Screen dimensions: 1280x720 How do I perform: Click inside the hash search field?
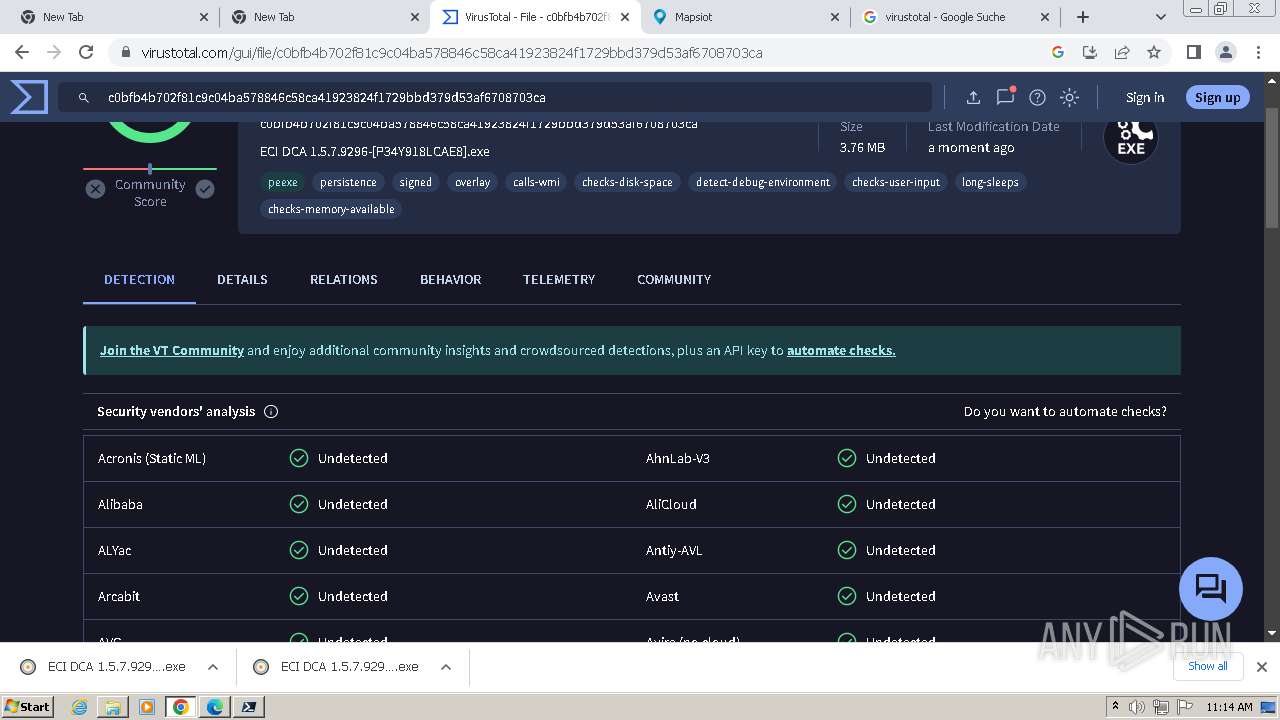(495, 97)
